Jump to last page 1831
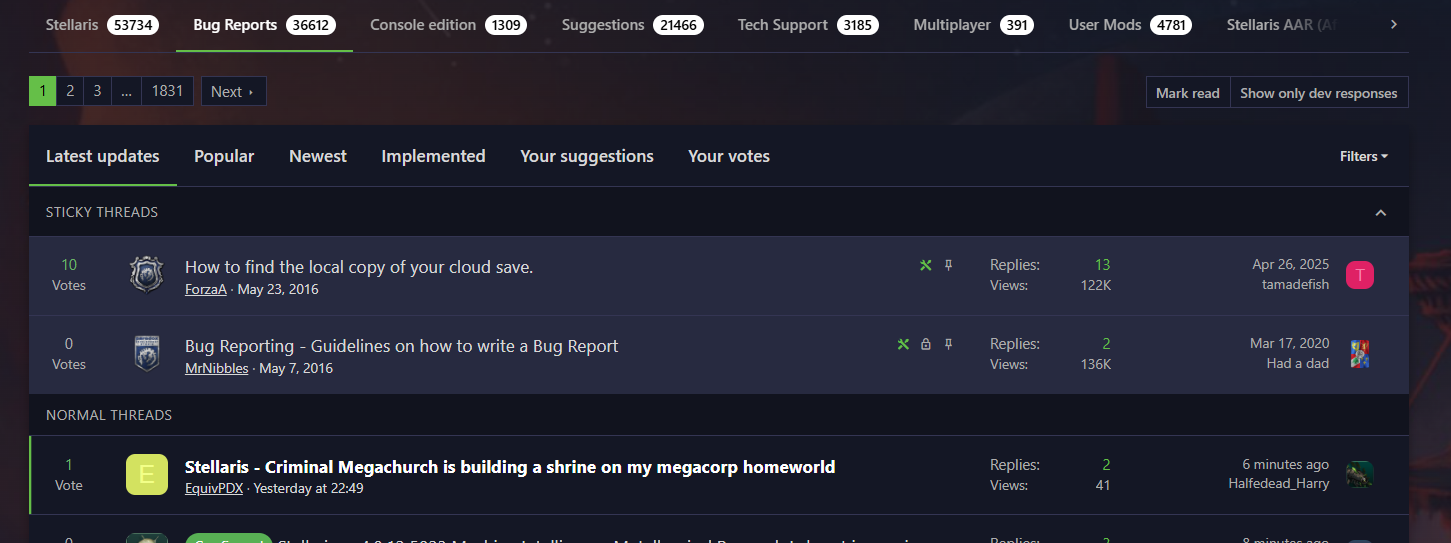 coord(167,91)
